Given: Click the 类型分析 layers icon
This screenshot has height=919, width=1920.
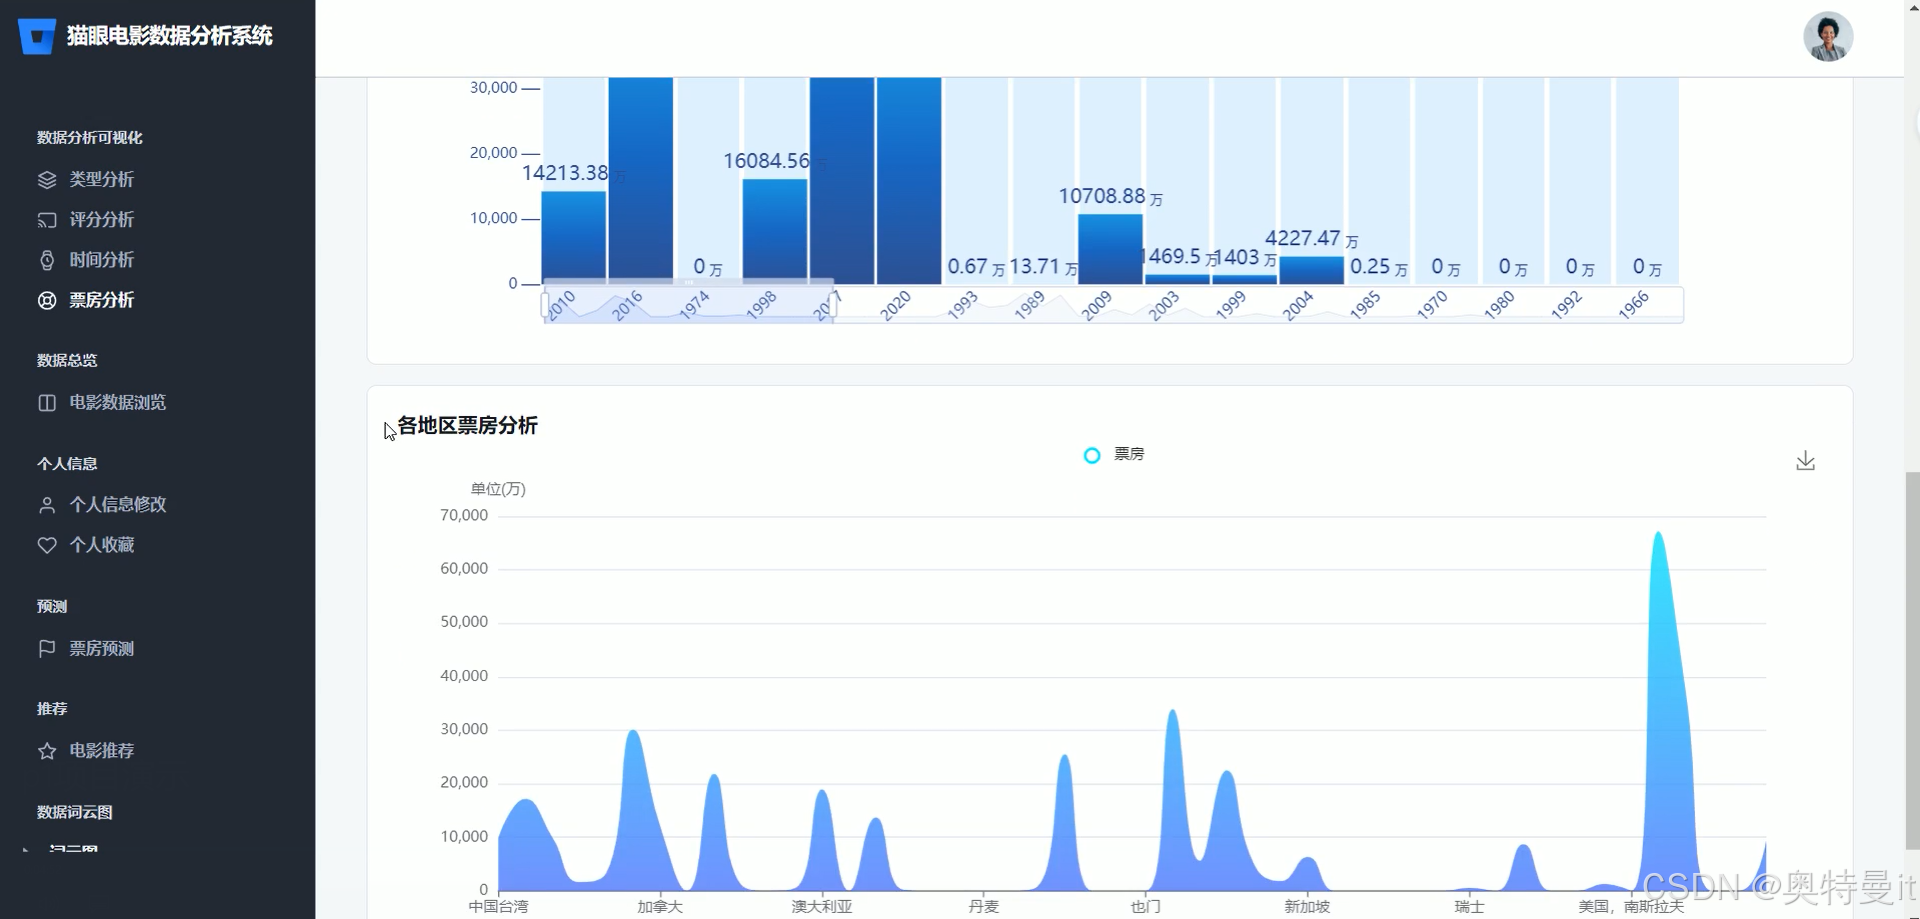Looking at the screenshot, I should point(47,180).
